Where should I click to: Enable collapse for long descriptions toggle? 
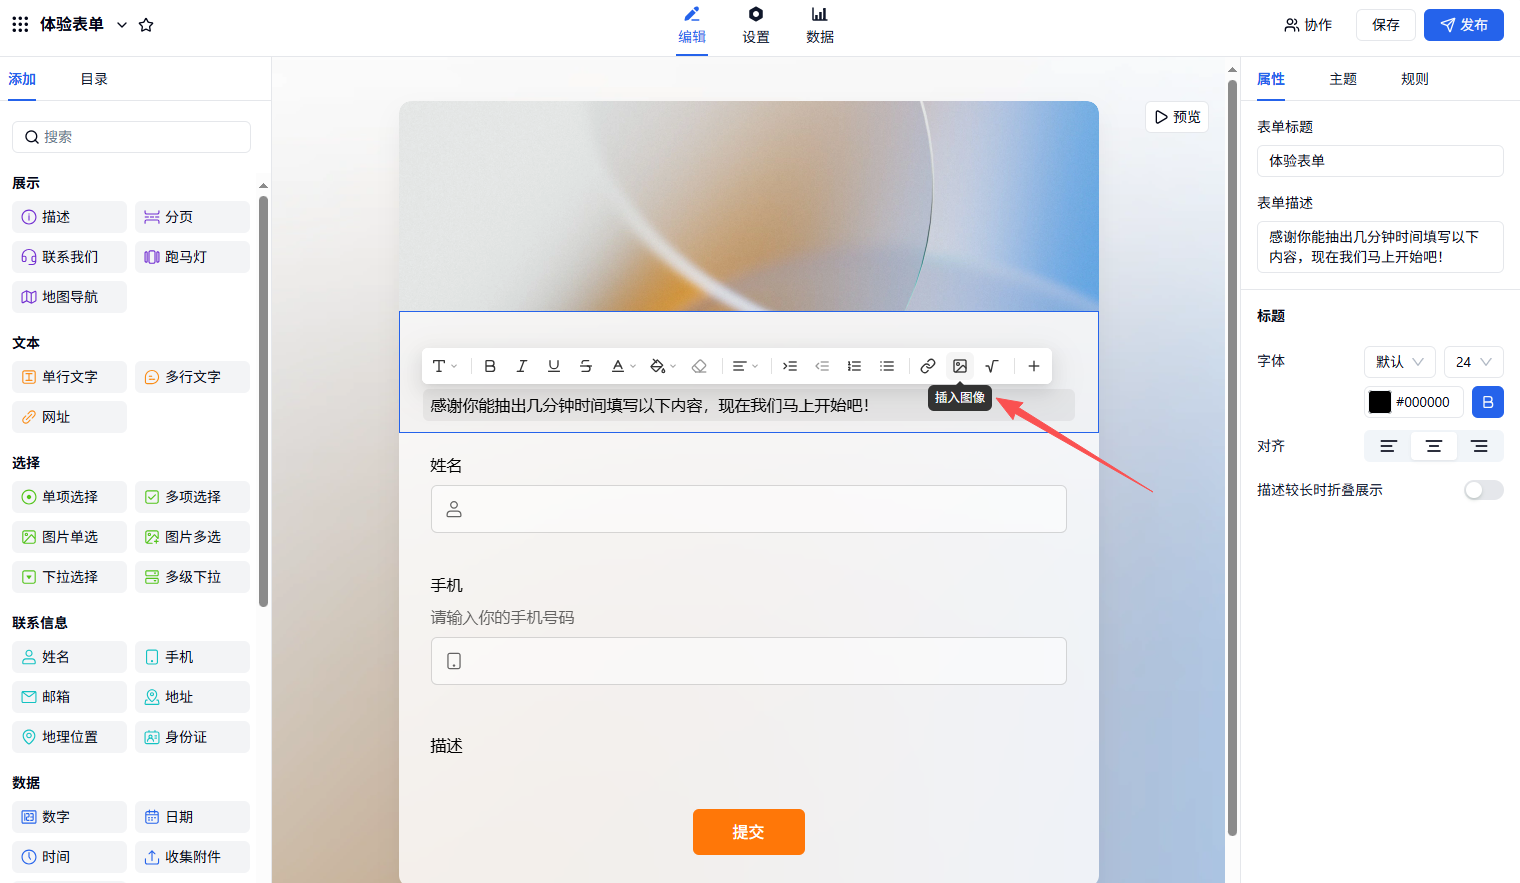click(x=1483, y=490)
